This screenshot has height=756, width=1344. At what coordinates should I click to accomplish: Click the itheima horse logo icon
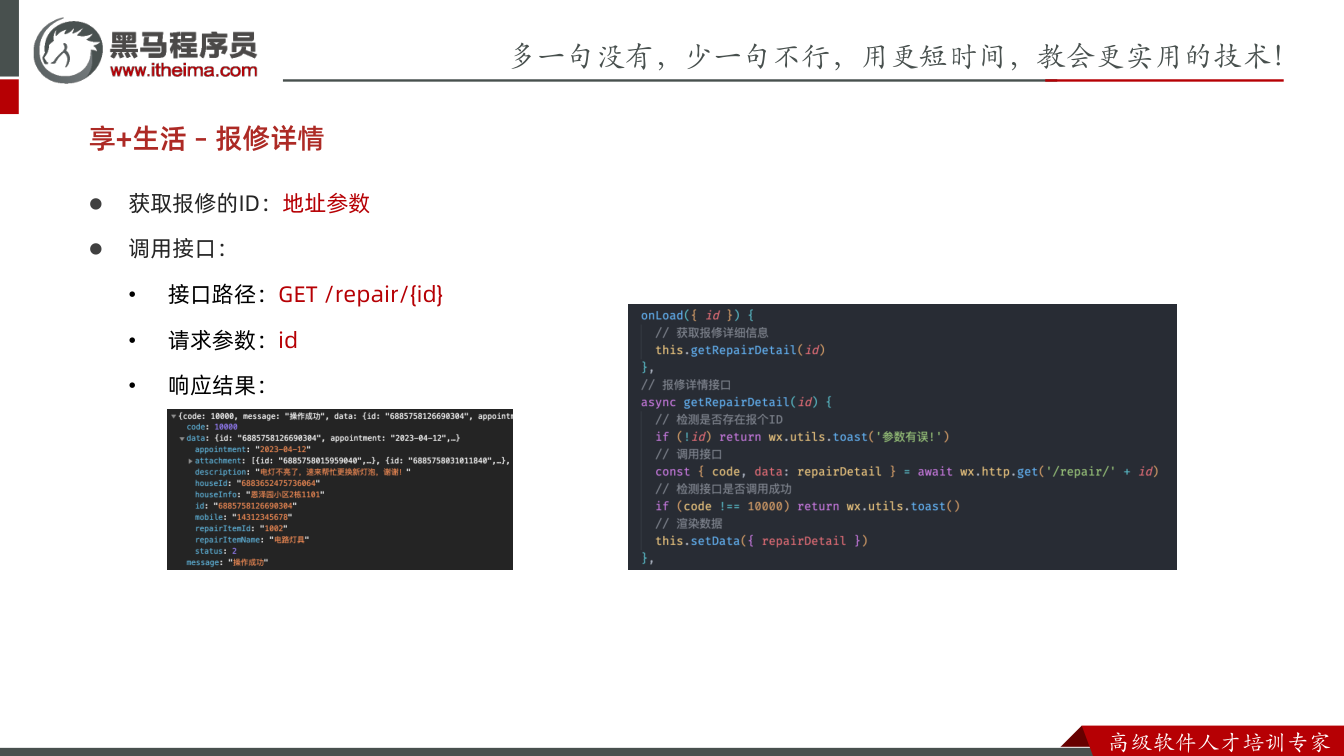tap(67, 50)
